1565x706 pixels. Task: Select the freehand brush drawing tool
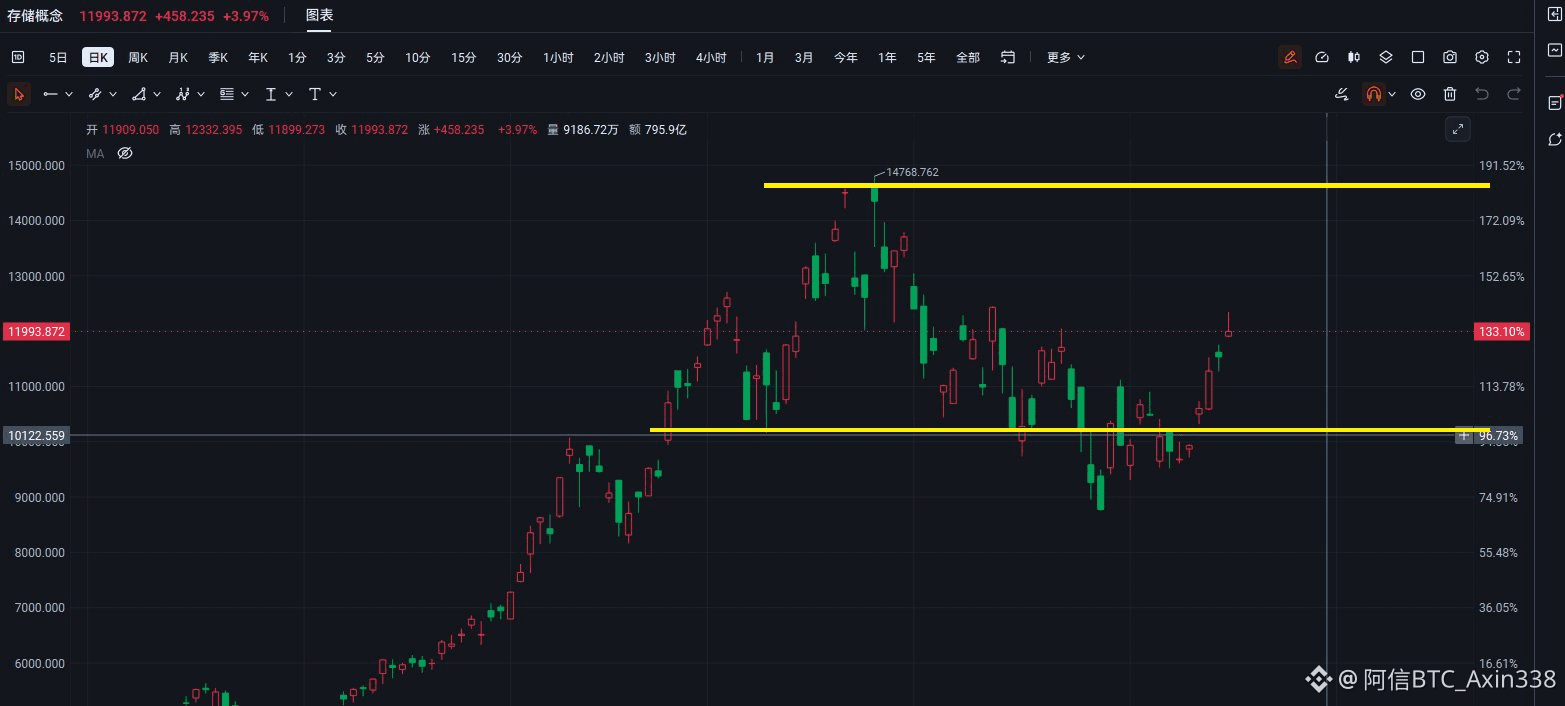(1342, 94)
